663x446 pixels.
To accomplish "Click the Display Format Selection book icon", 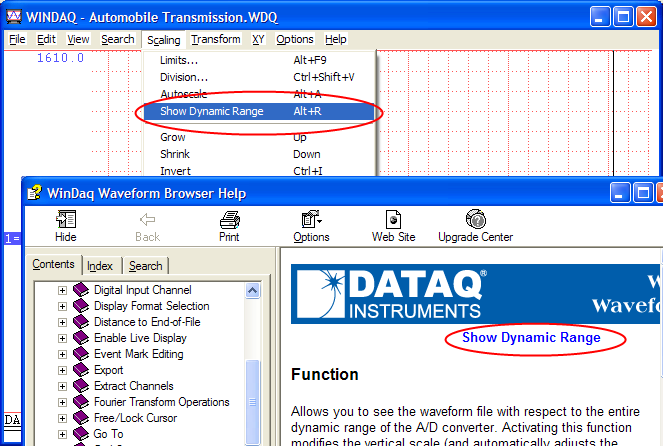I will tap(81, 306).
